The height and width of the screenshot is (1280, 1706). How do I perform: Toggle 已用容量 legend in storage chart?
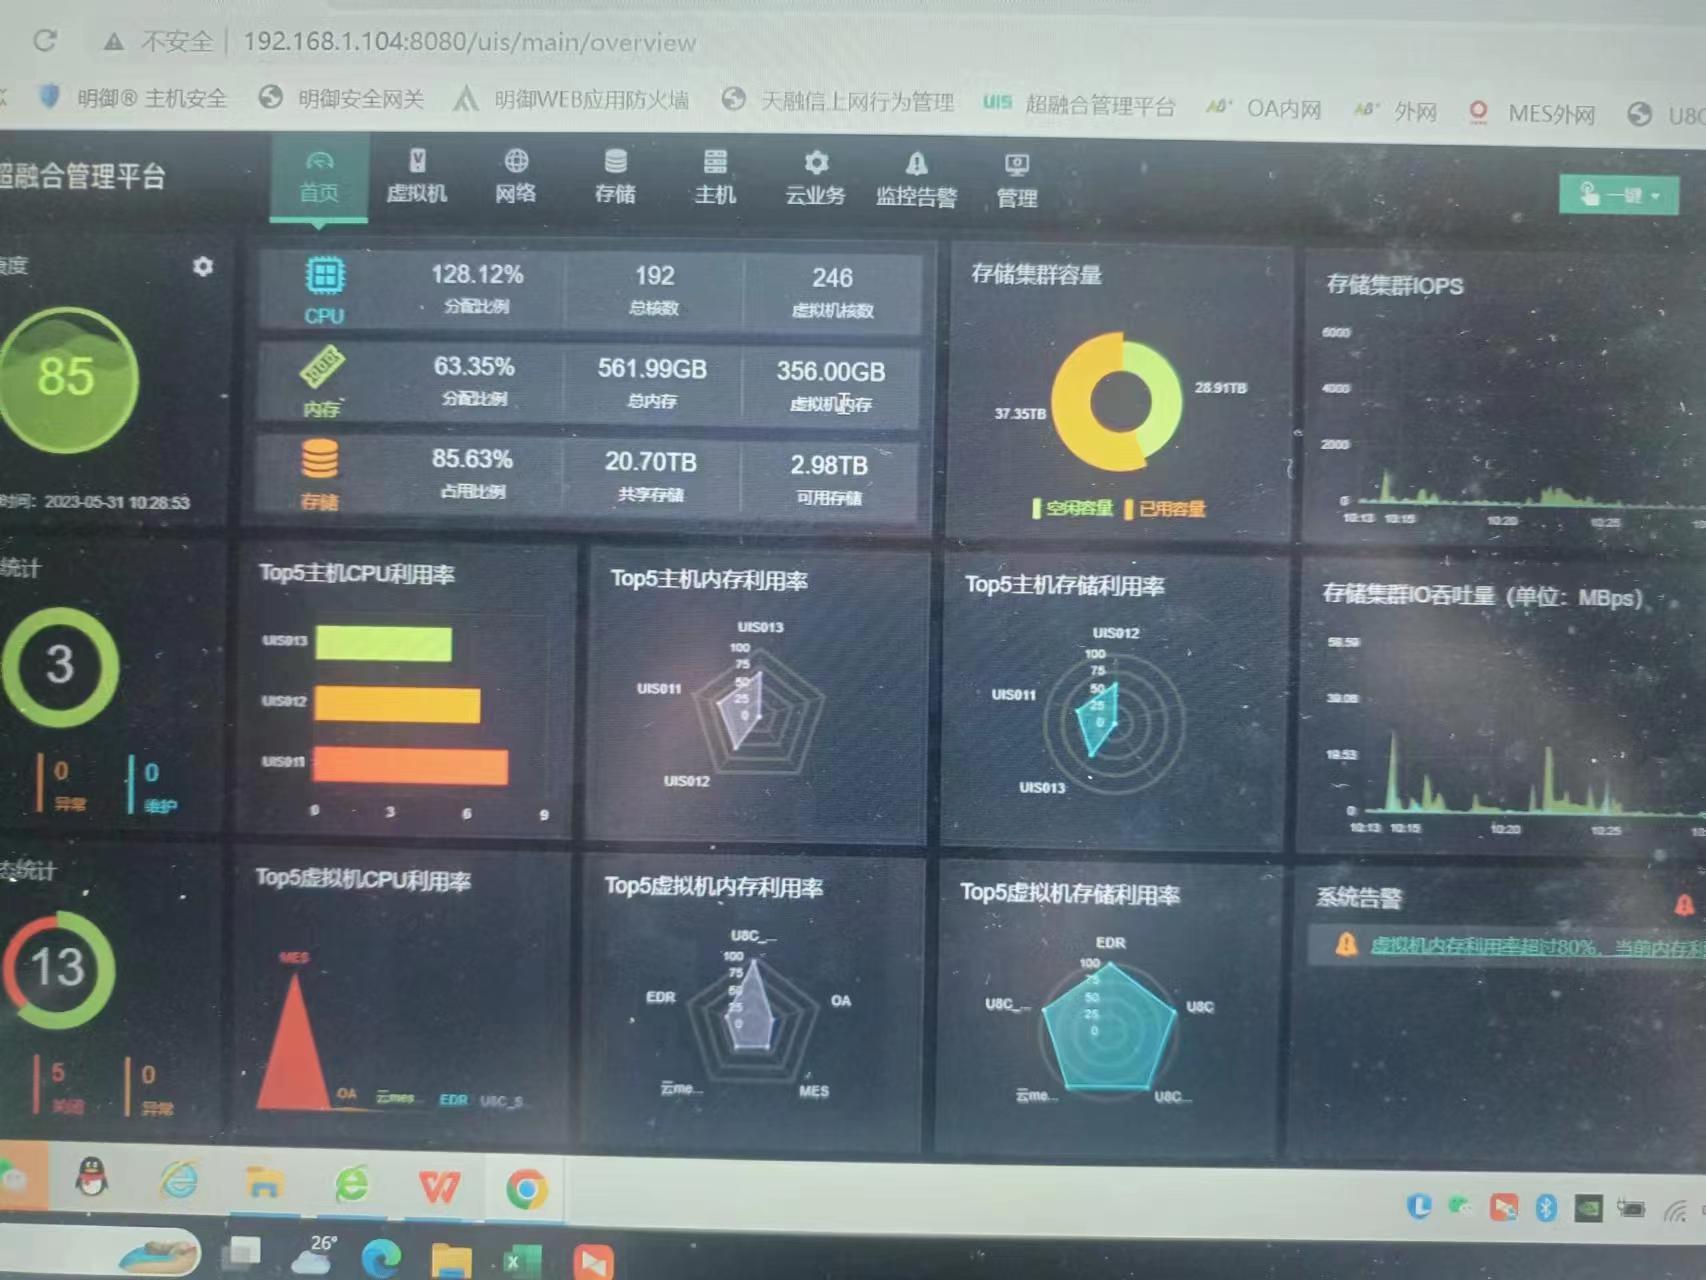click(1165, 509)
